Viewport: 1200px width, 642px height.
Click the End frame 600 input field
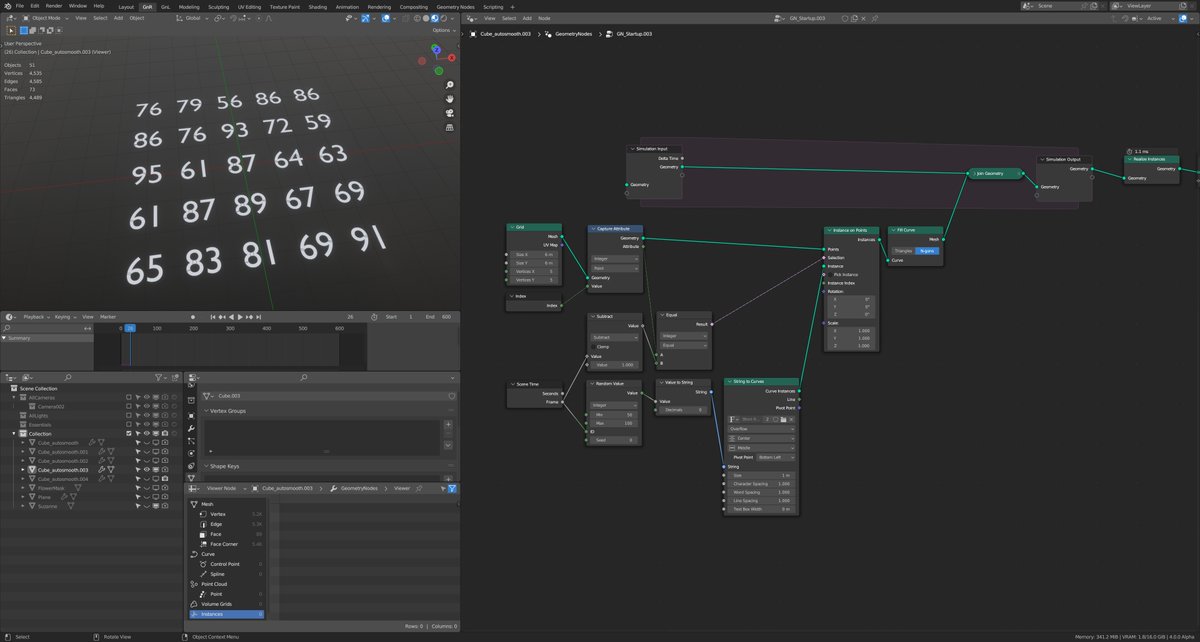tap(436, 317)
